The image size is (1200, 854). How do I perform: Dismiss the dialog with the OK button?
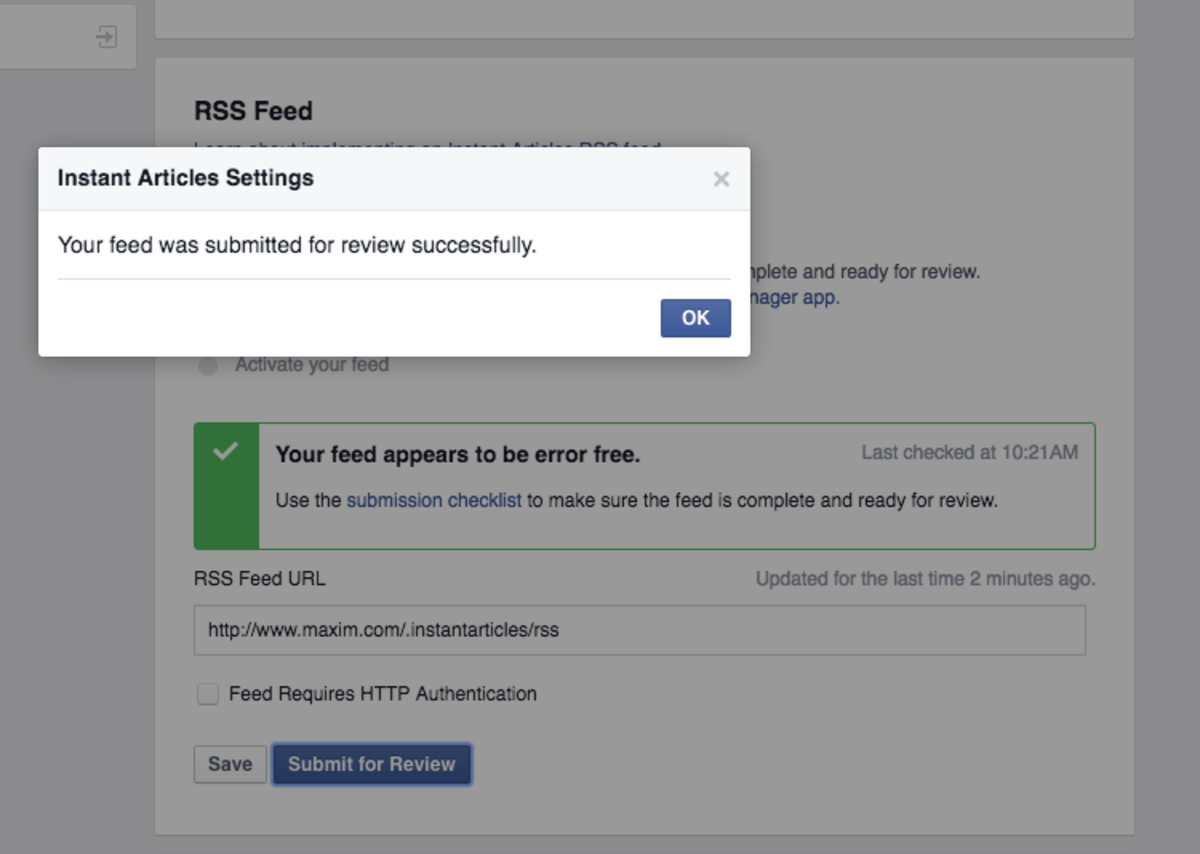695,317
